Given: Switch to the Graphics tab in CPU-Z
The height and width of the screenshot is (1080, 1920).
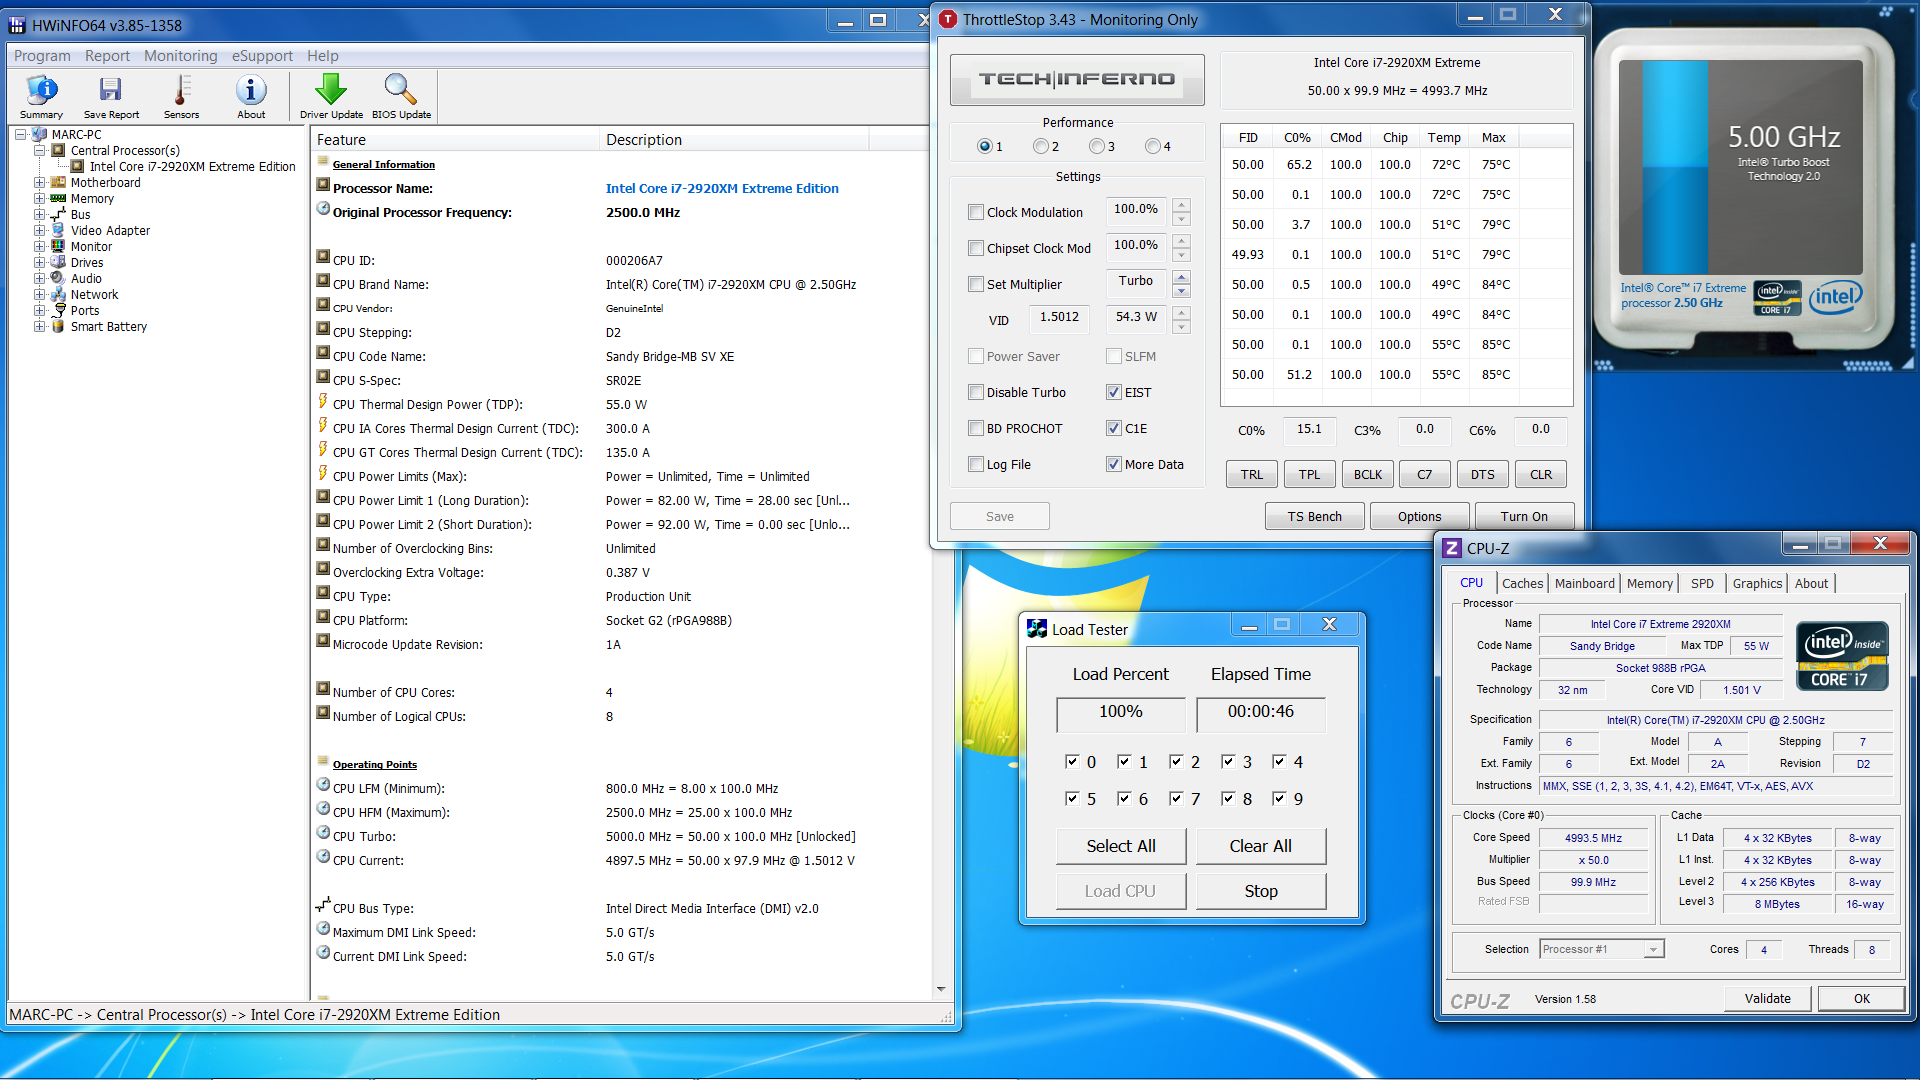Looking at the screenshot, I should [x=1757, y=584].
